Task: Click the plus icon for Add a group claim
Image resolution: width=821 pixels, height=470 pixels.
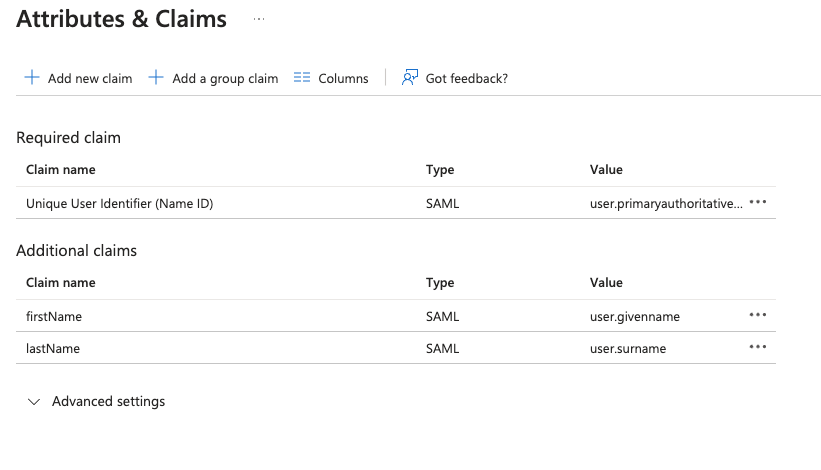Action: tap(156, 78)
